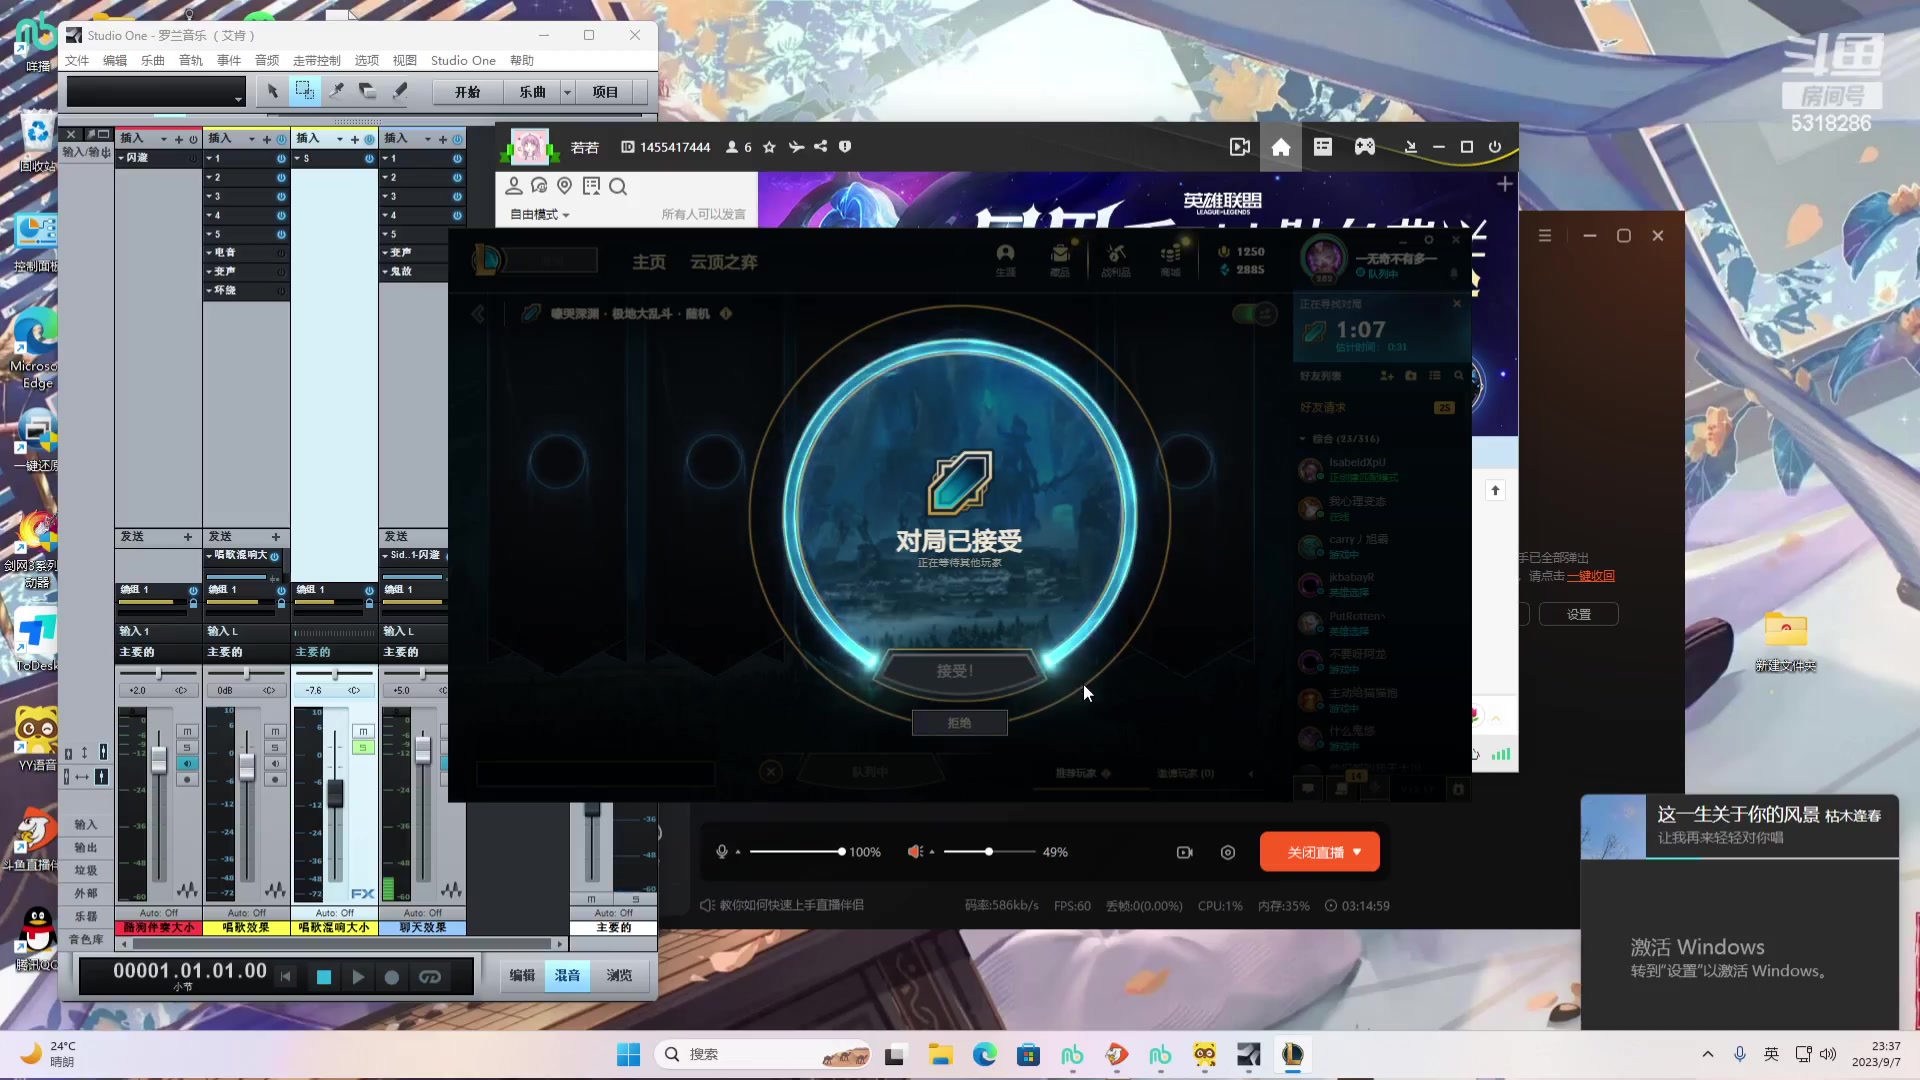
Task: Expand insert 鬼故 dropdown on 聊天效果 channel
Action: point(386,272)
